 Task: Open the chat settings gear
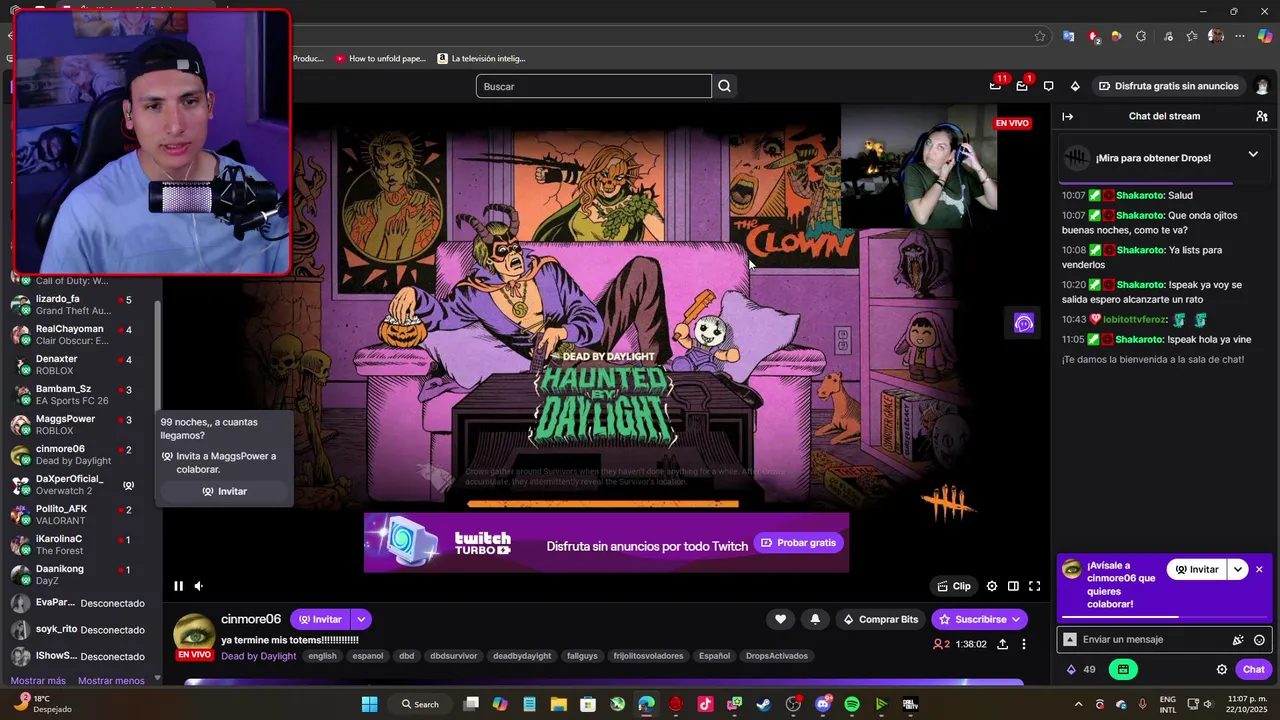1222,669
